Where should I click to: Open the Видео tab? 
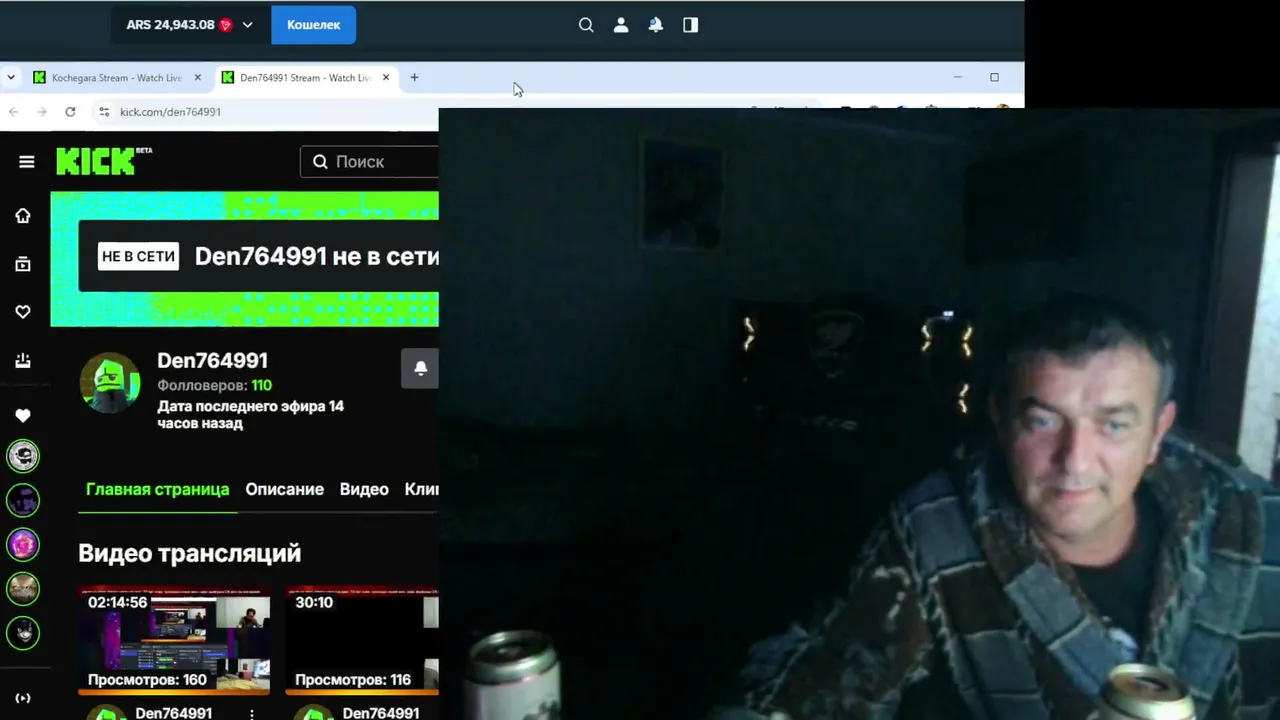[364, 489]
